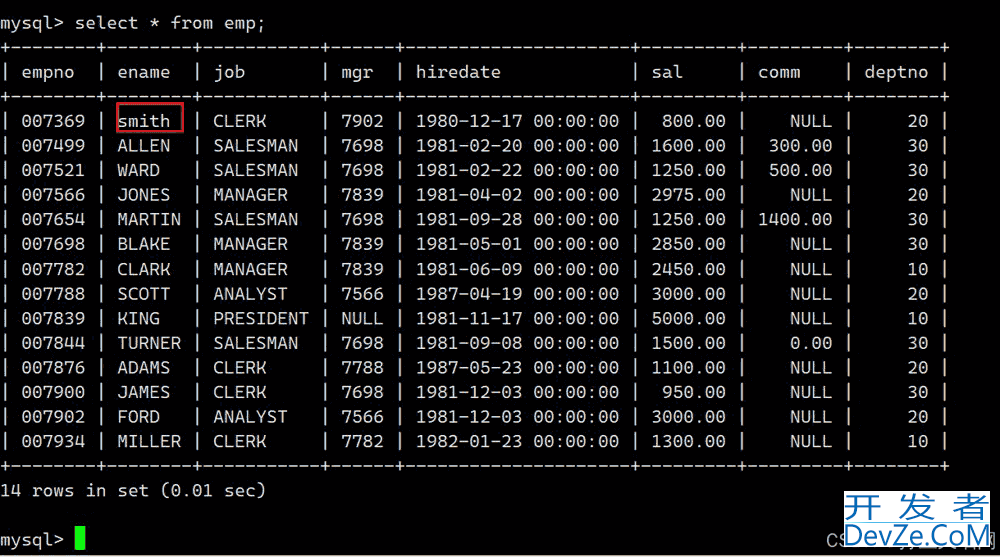The height and width of the screenshot is (557, 1000).
Task: Click the 'hiredate' column header
Action: tap(458, 72)
